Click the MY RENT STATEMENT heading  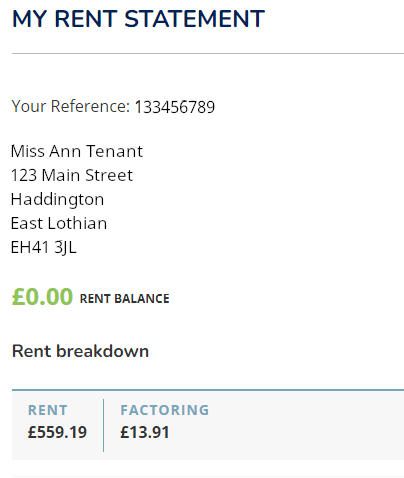coord(138,19)
